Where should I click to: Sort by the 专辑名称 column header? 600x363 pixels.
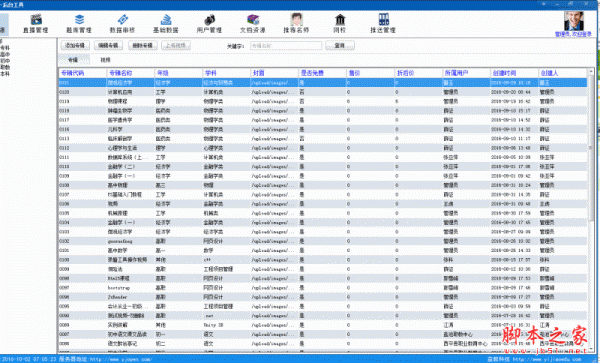coord(130,73)
